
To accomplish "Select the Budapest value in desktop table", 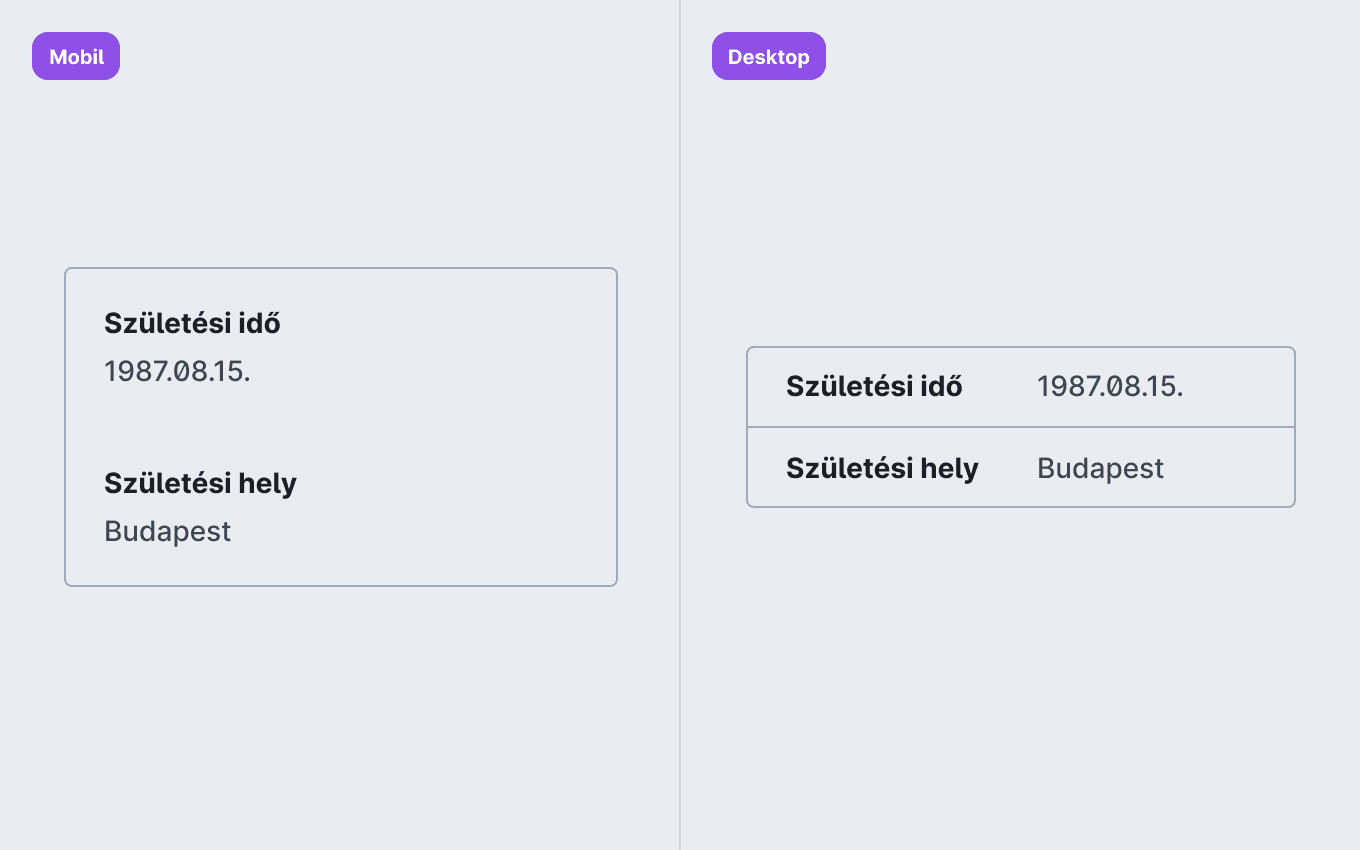I will point(1100,468).
